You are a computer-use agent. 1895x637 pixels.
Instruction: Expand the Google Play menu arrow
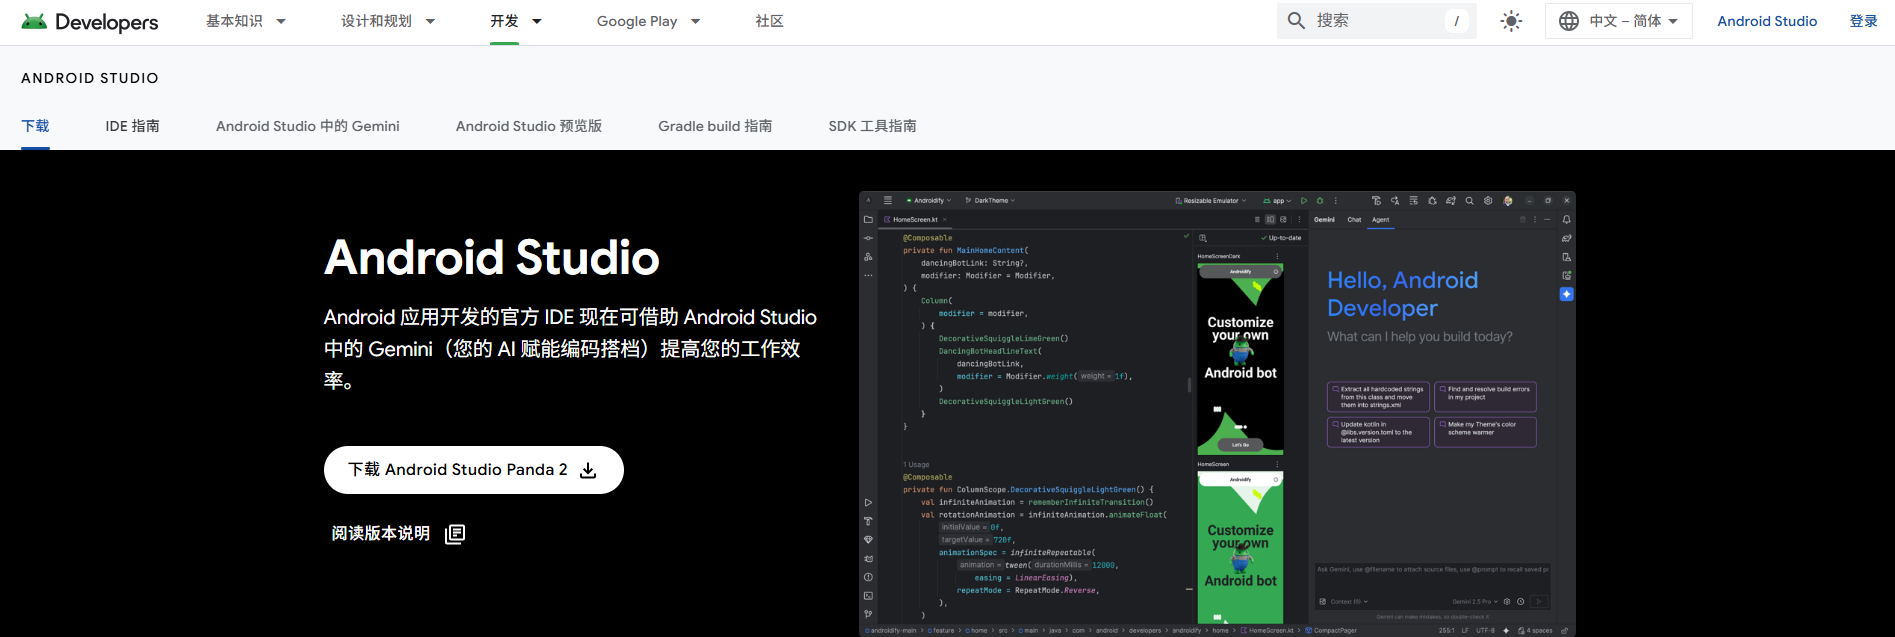click(696, 21)
